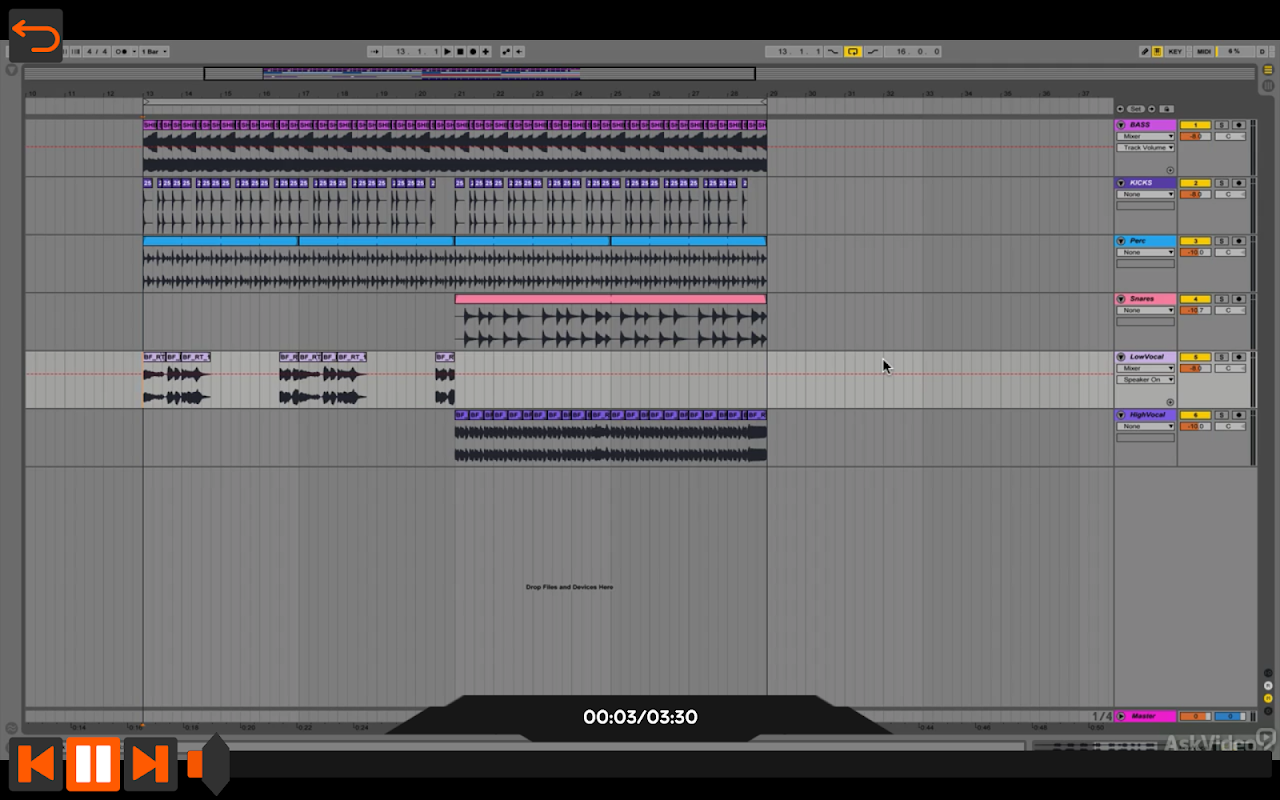Open the BASS Track Volume control chooser
This screenshot has height=800, width=1280.
1146,148
